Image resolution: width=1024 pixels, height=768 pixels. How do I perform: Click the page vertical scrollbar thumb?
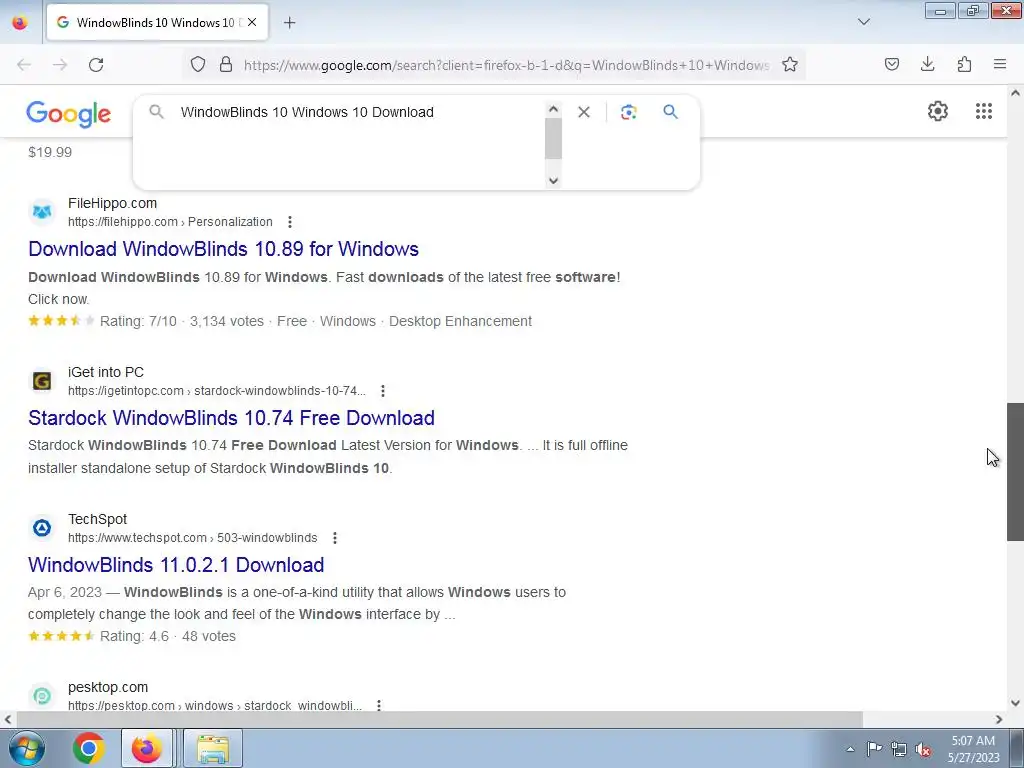1015,472
